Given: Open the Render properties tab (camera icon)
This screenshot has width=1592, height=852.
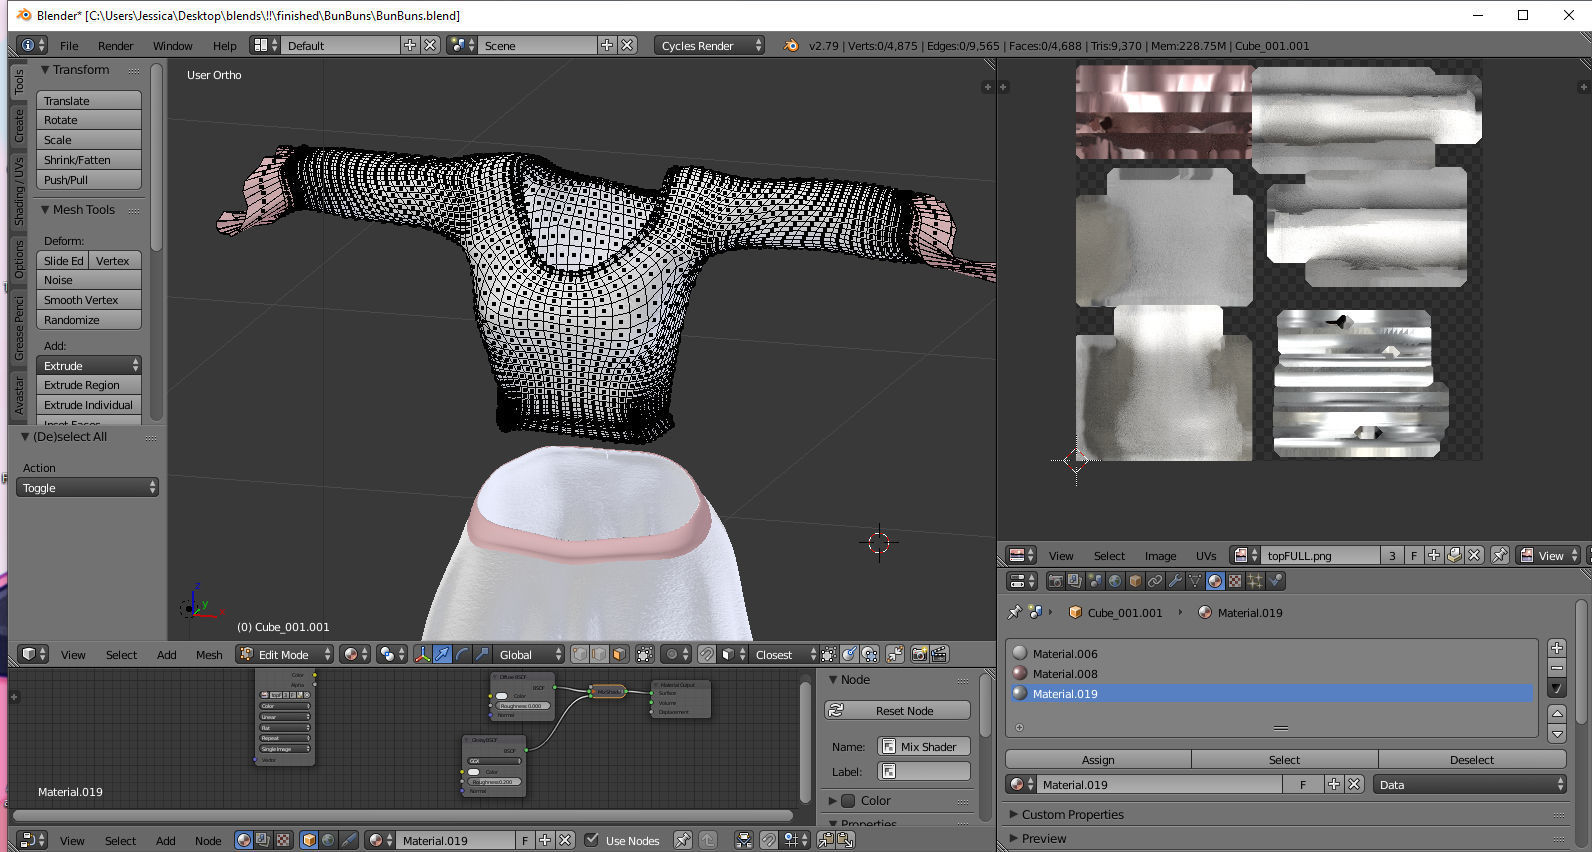Looking at the screenshot, I should pos(1055,581).
